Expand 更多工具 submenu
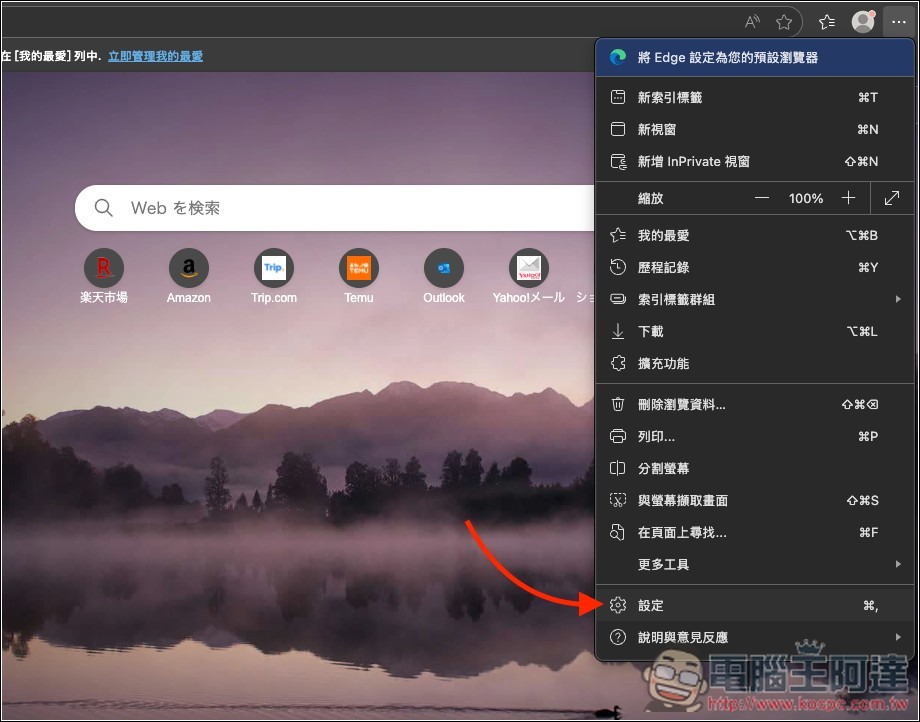This screenshot has width=920, height=722. [x=755, y=564]
